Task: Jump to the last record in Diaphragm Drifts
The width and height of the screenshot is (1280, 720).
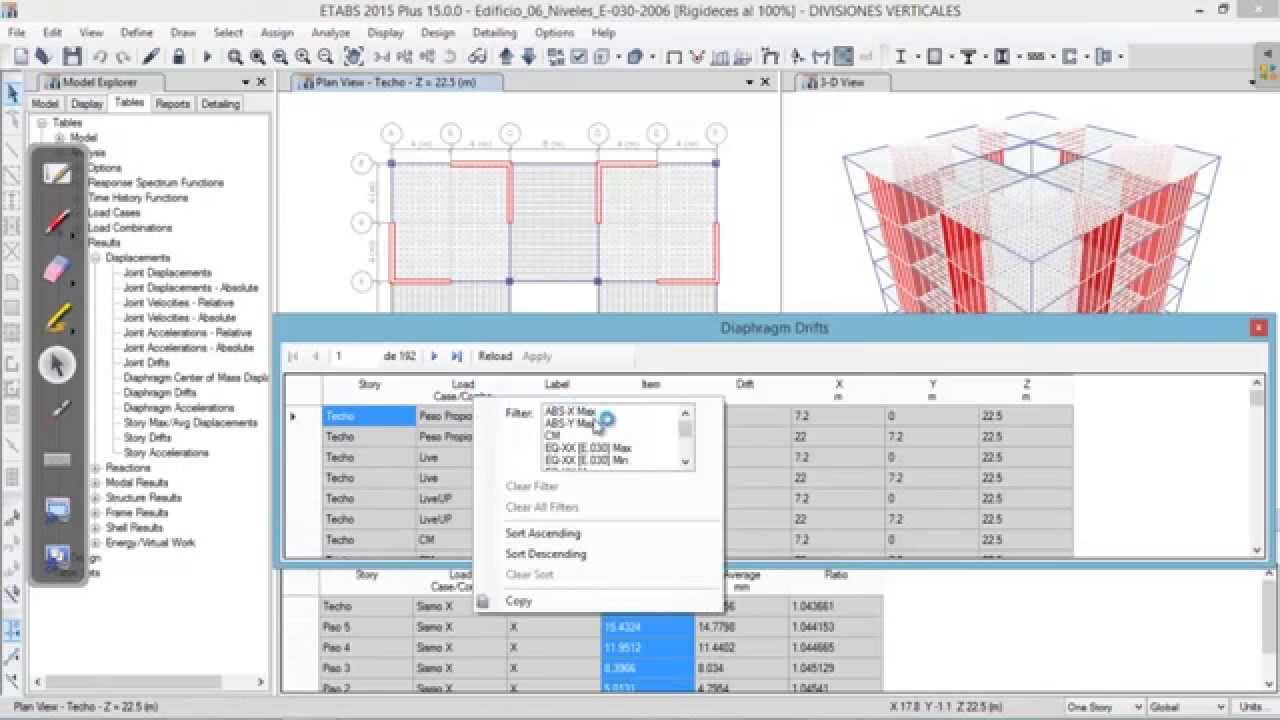Action: [x=457, y=356]
